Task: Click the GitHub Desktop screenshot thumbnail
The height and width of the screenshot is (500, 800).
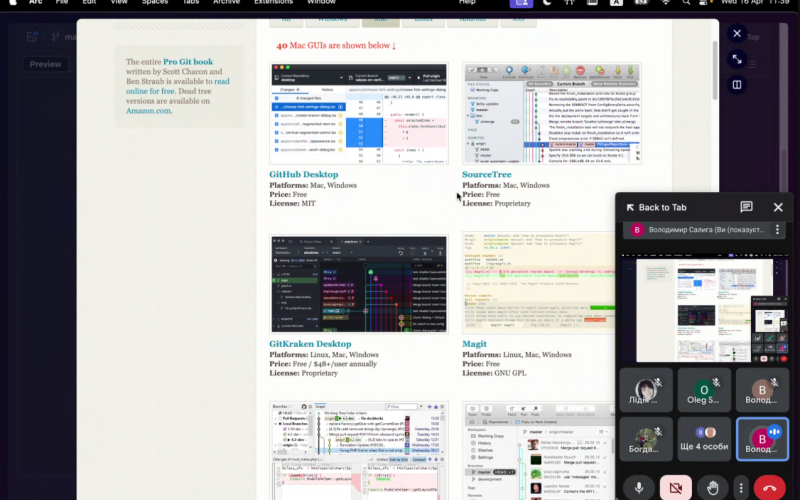Action: point(359,113)
